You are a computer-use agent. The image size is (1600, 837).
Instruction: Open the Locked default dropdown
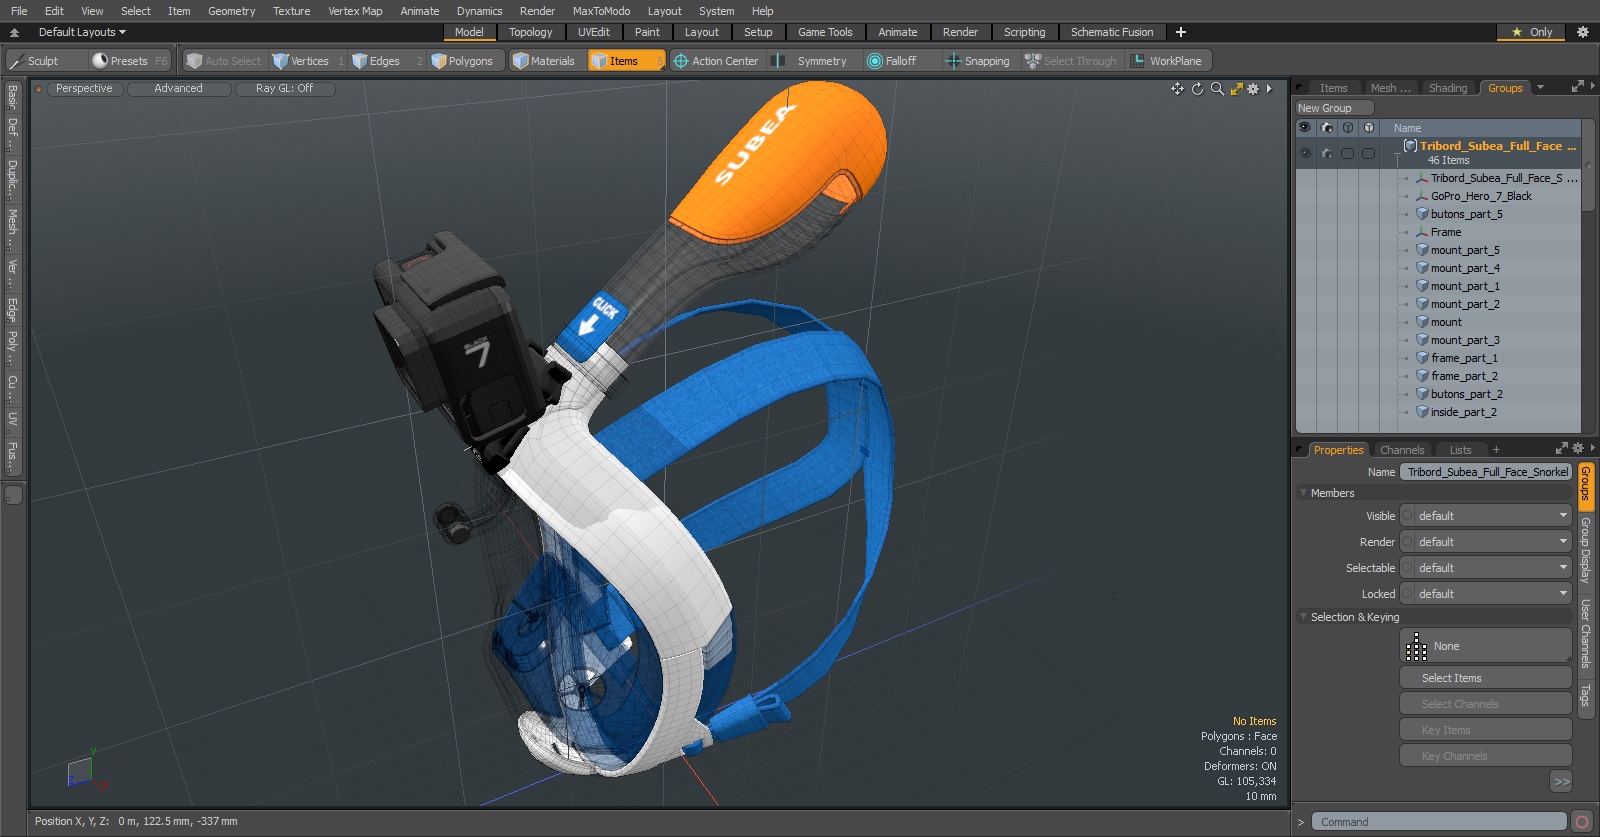[1486, 594]
